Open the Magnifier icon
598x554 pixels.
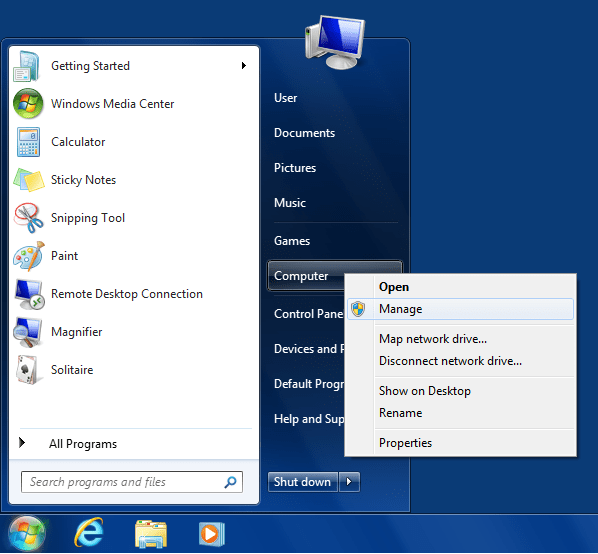[27, 332]
